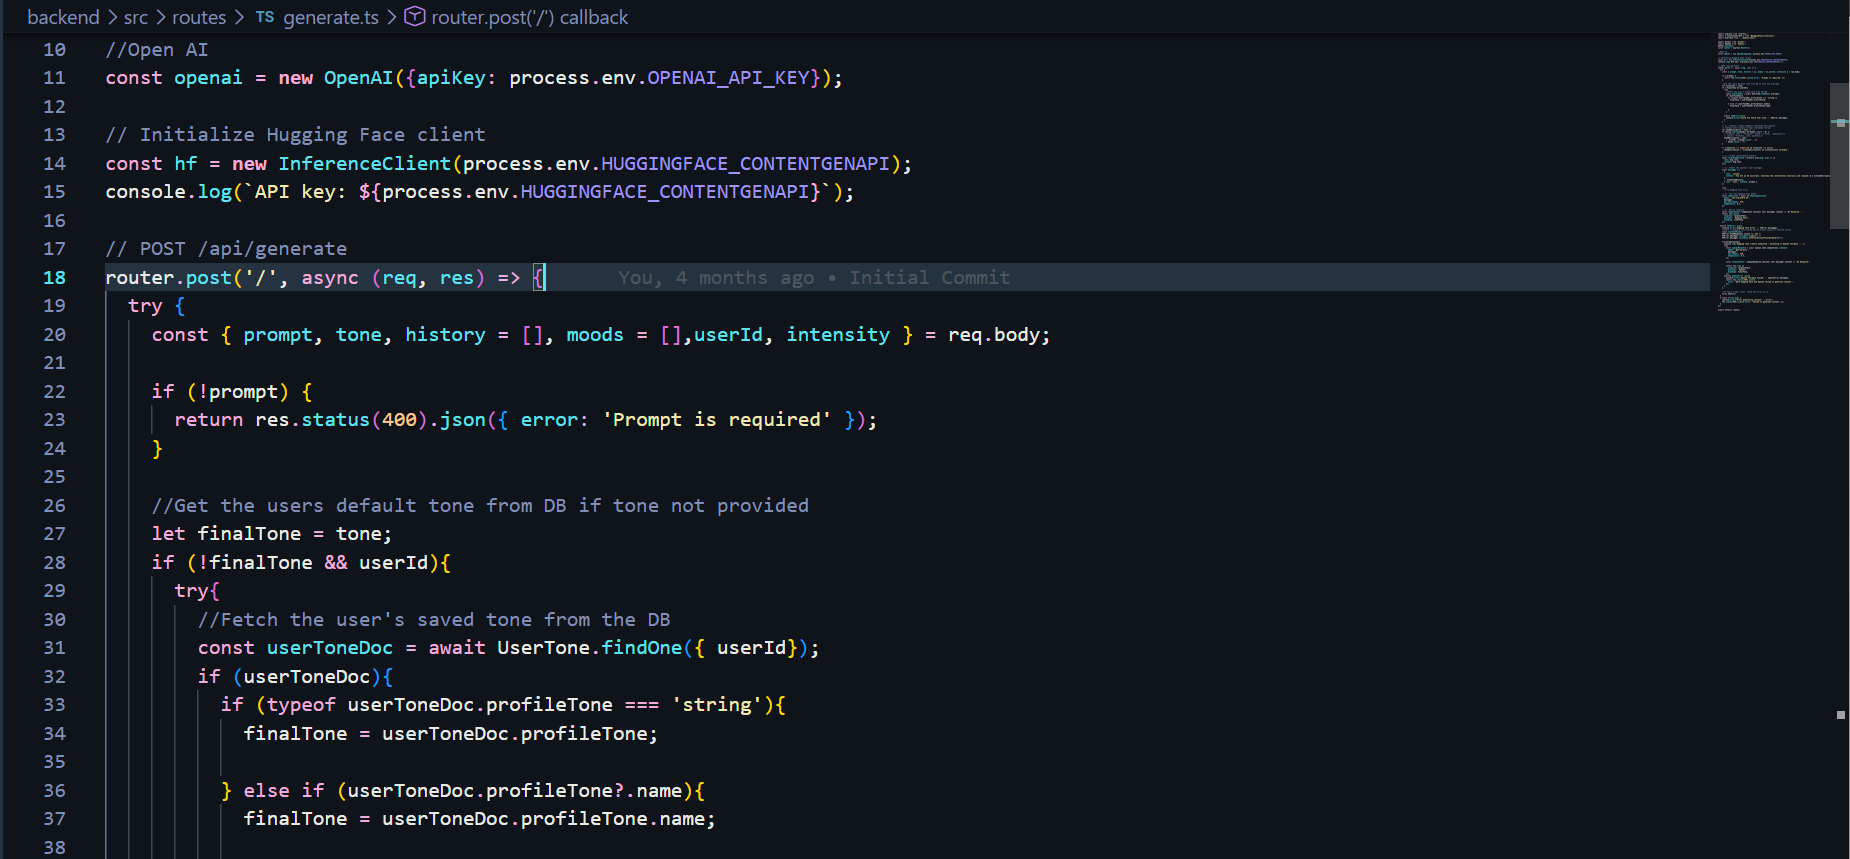Click the TS file icon in the breadcrumb
The image size is (1850, 859).
click(x=264, y=17)
